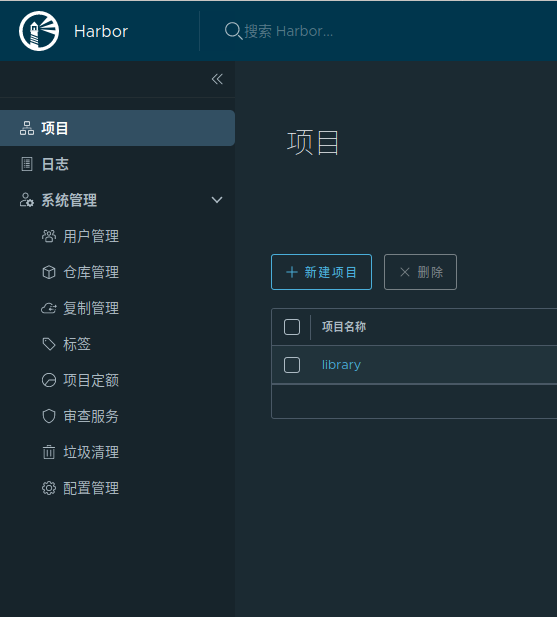This screenshot has width=557, height=617.
Task: Click the 垃圾清理 trash icon
Action: point(49,452)
